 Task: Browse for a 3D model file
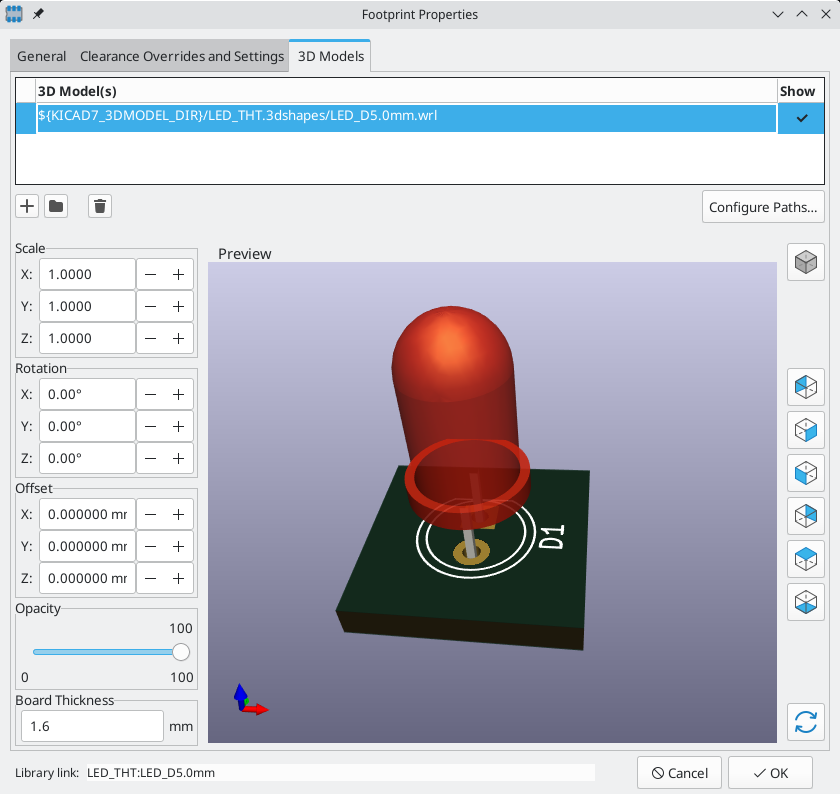coord(56,206)
